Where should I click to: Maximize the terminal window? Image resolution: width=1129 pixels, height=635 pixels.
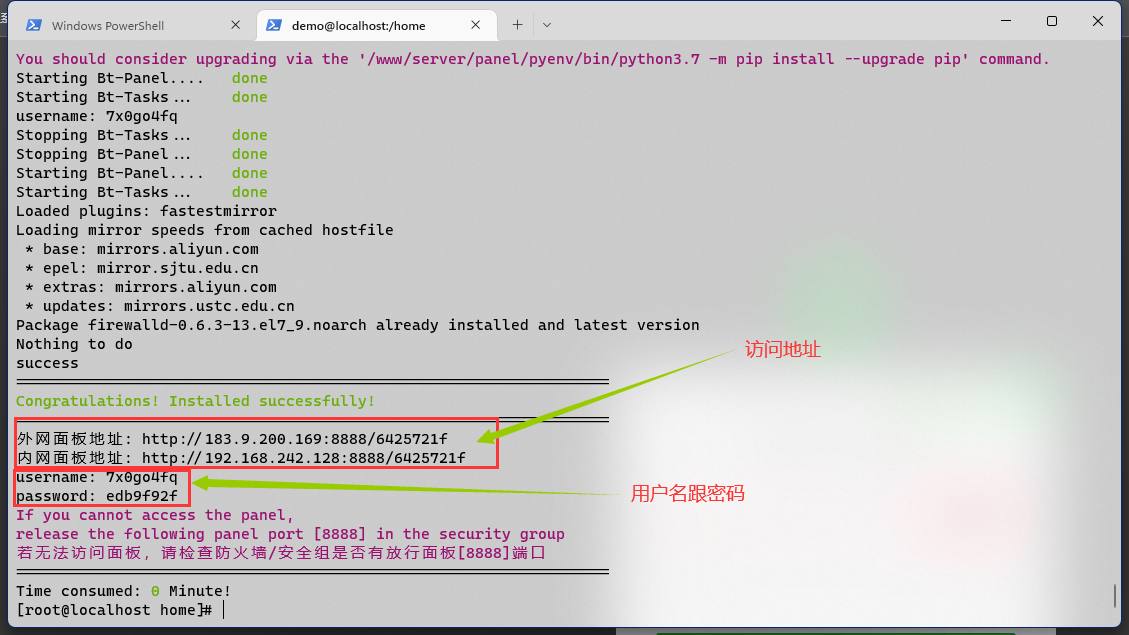click(1052, 22)
